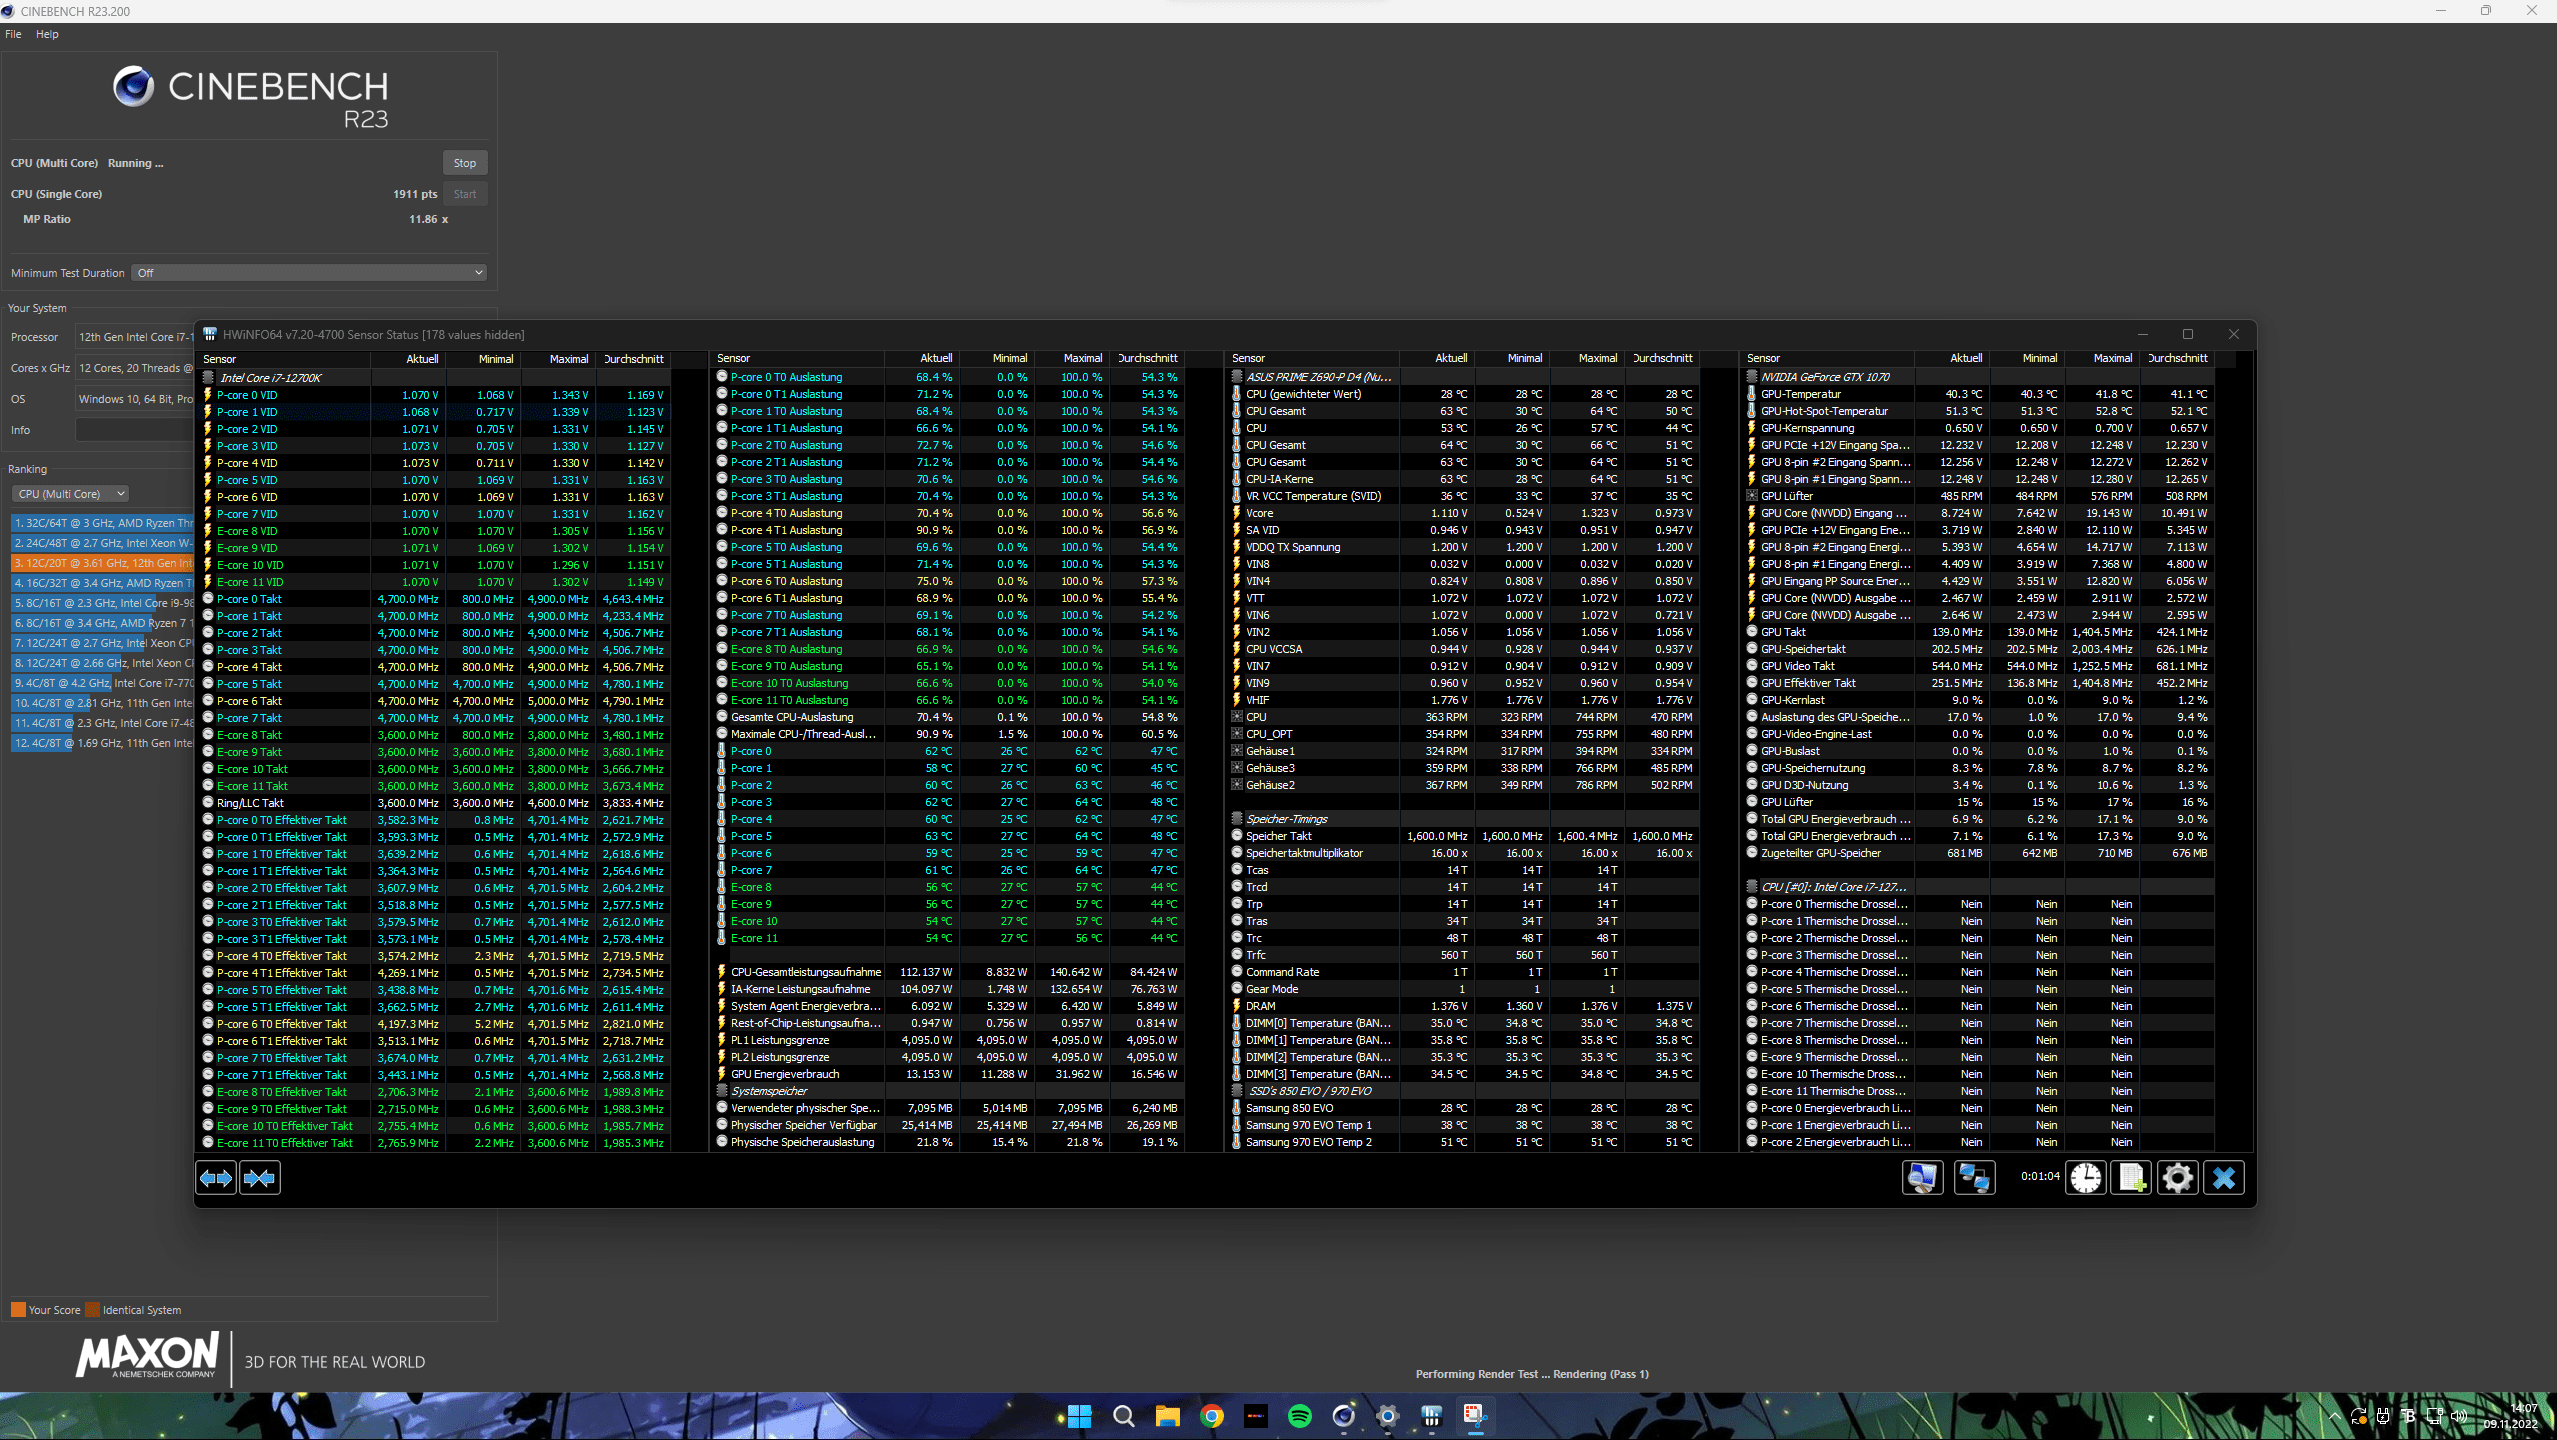This screenshot has height=1440, width=2557.
Task: Open Google Chrome from taskbar
Action: point(1211,1416)
